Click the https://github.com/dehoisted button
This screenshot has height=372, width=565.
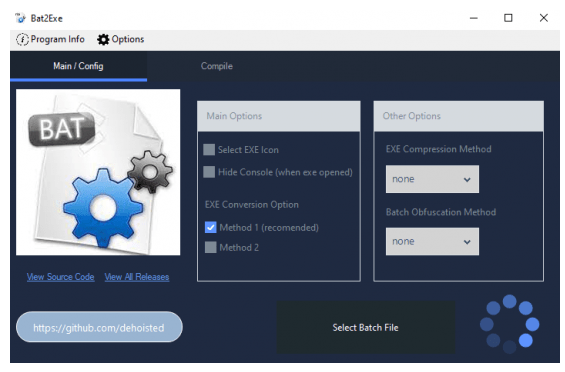pyautogui.click(x=99, y=327)
